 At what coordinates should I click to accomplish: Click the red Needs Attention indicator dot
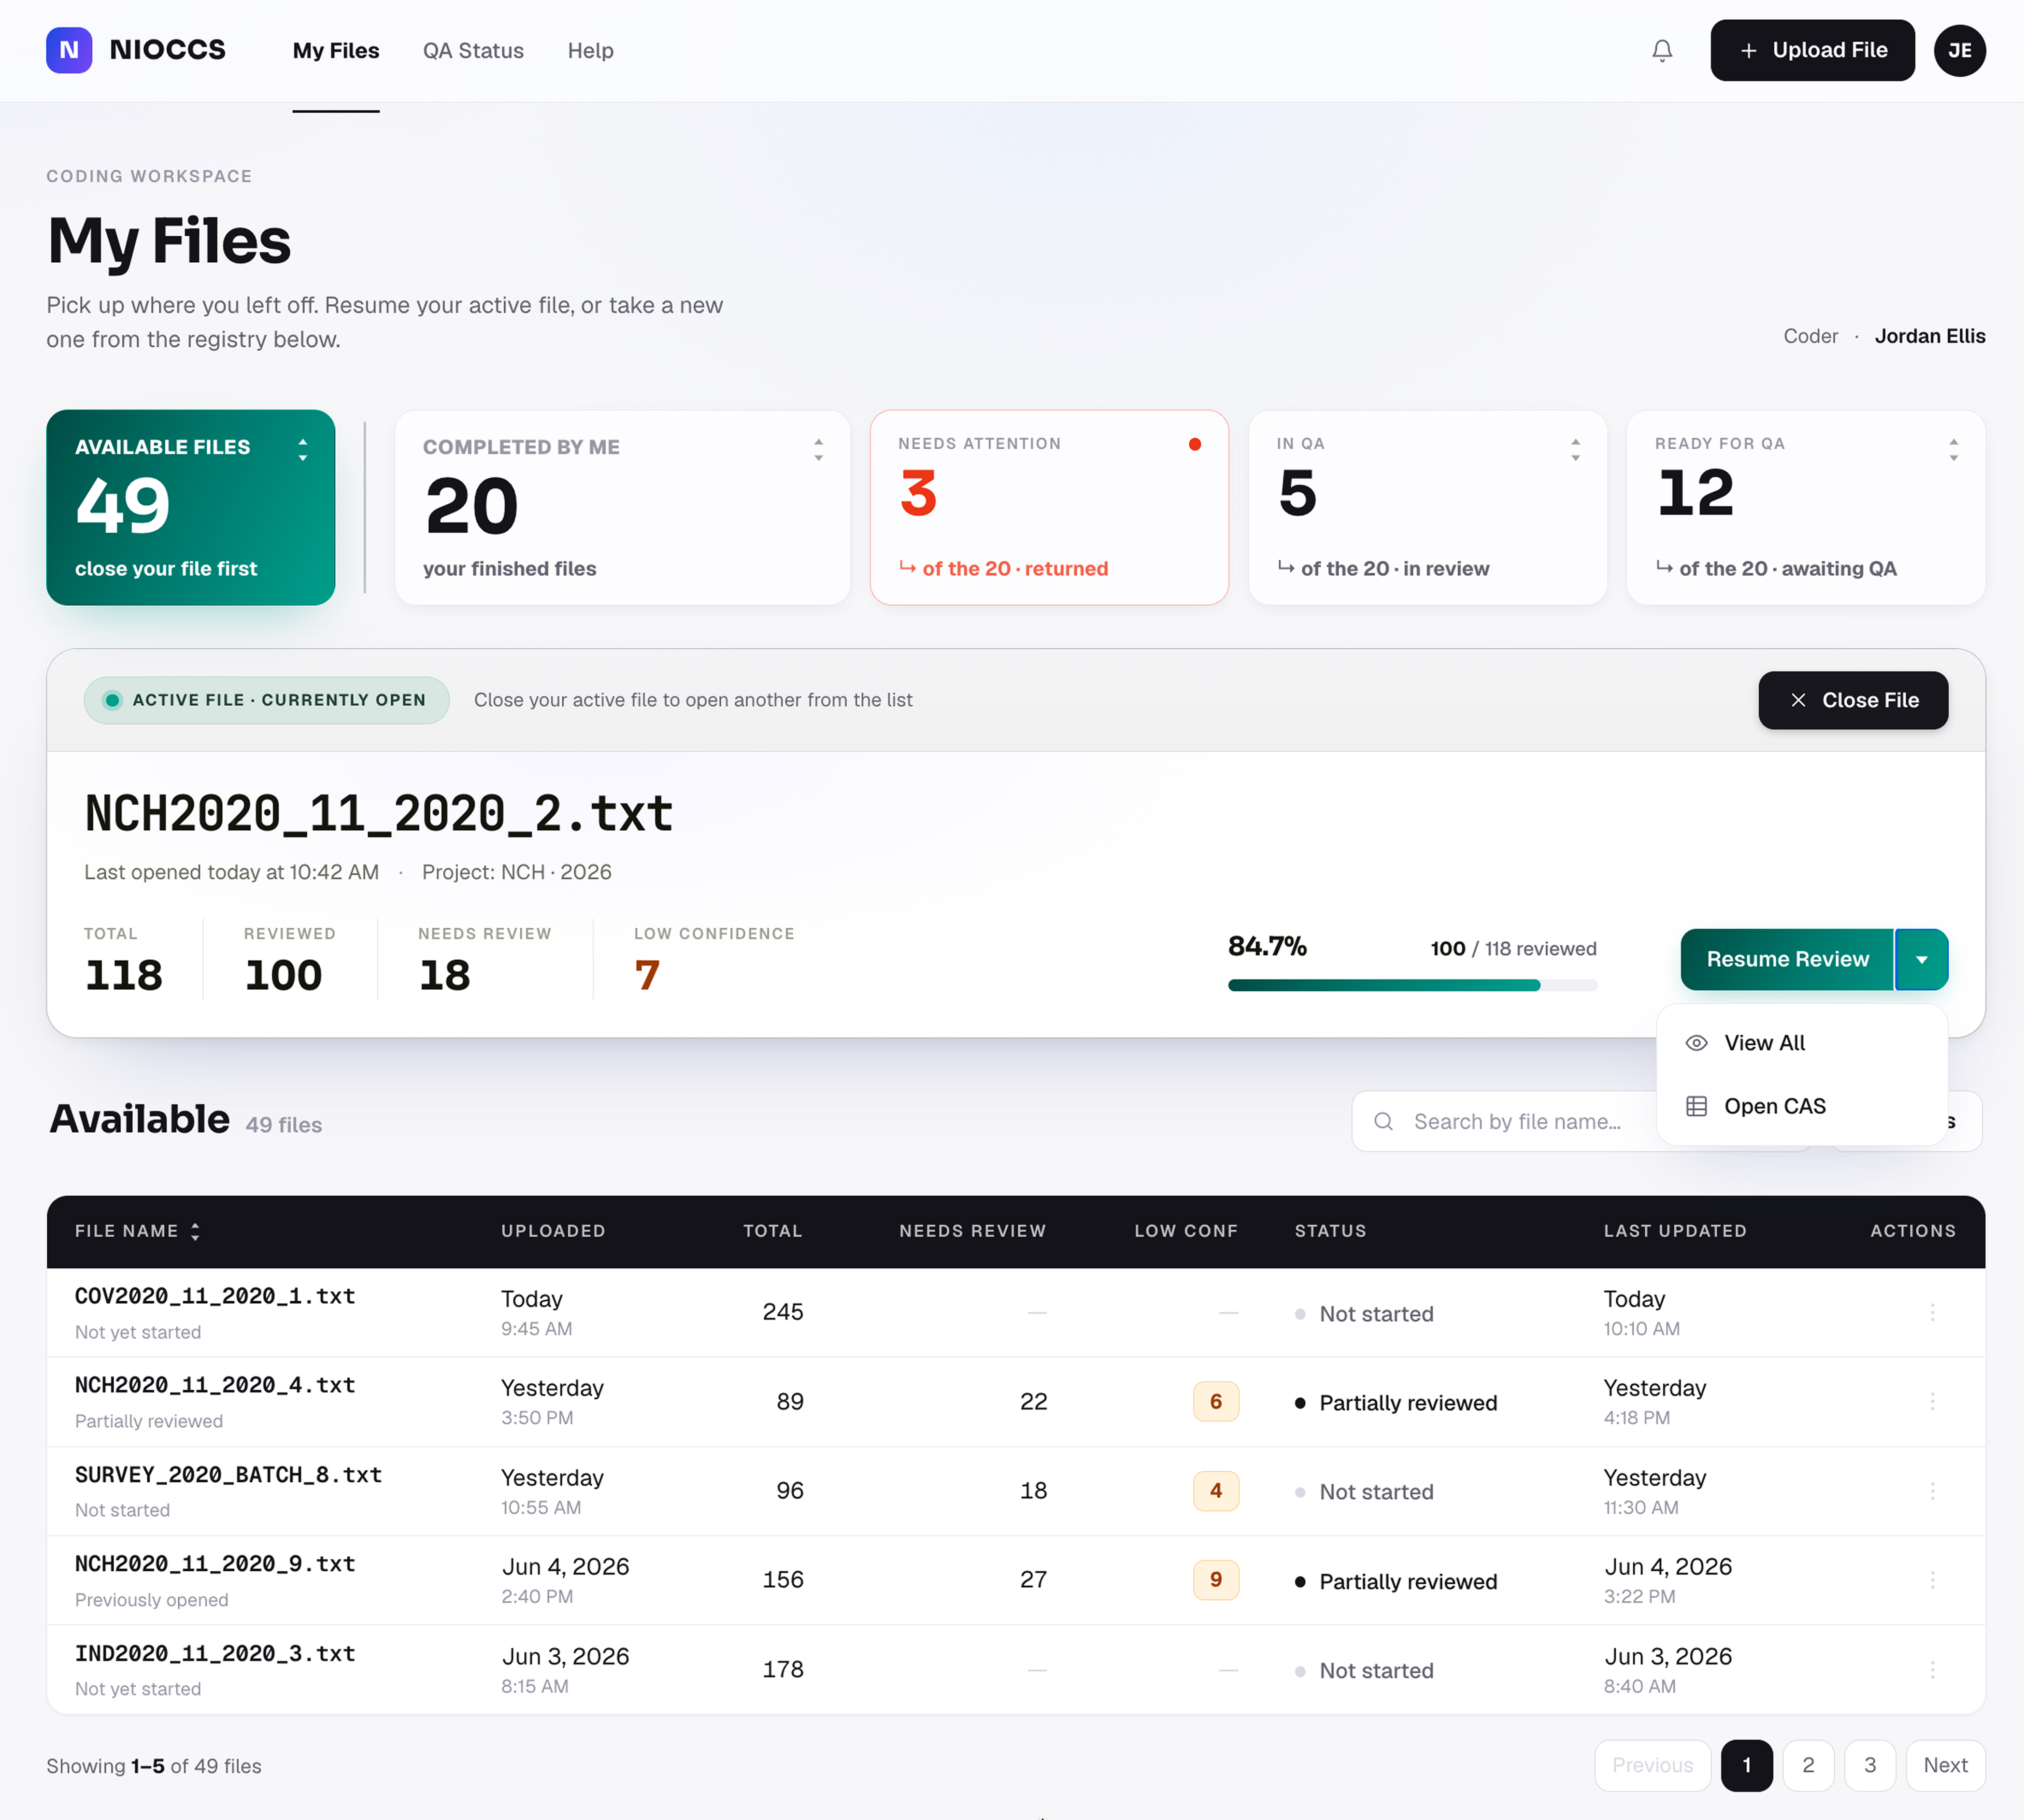pos(1194,444)
